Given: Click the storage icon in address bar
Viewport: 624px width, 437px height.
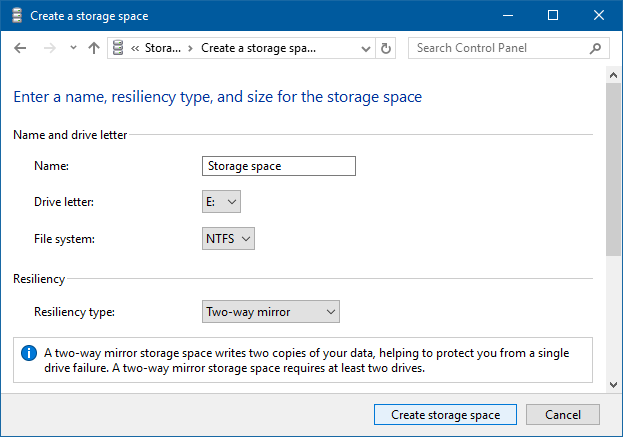Looking at the screenshot, I should [118, 48].
